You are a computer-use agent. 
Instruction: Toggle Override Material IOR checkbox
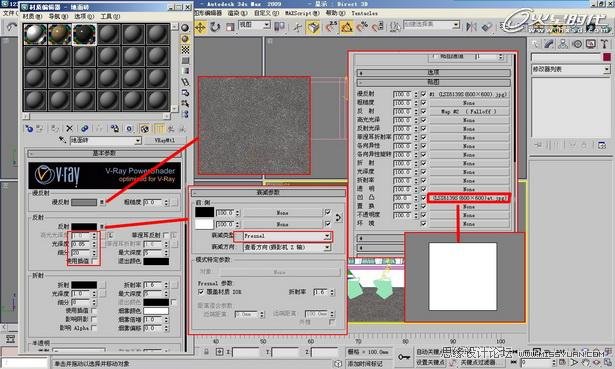point(201,292)
